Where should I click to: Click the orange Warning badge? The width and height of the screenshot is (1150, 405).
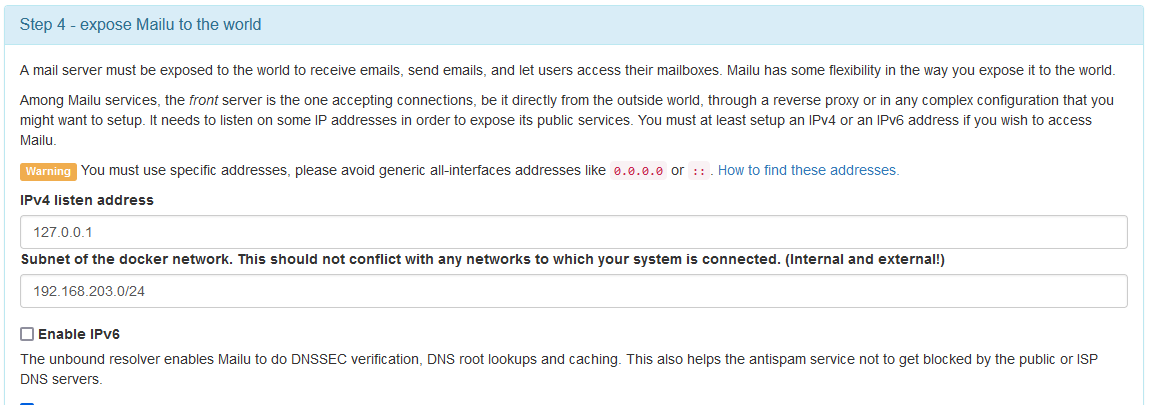click(48, 171)
